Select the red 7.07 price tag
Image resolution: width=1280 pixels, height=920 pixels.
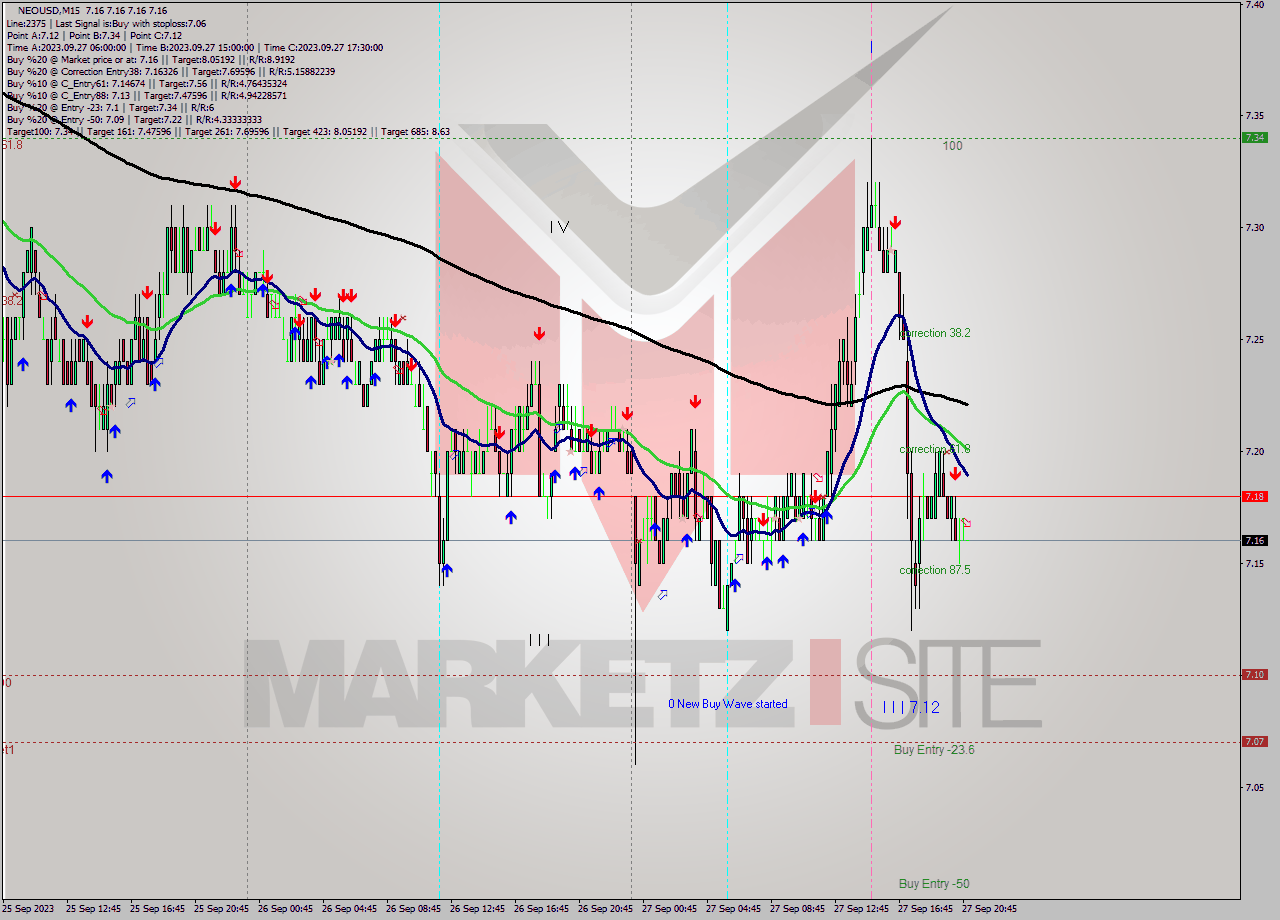coord(1255,742)
